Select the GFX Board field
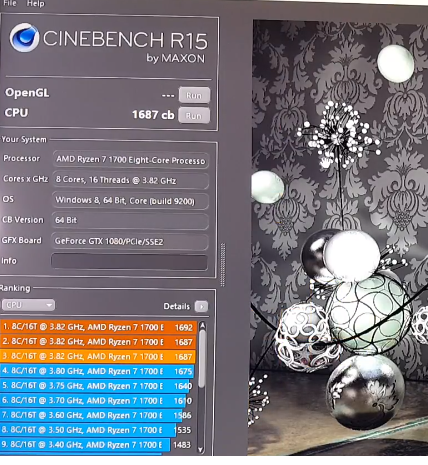Screen dimensions: 428x465 pos(130,241)
